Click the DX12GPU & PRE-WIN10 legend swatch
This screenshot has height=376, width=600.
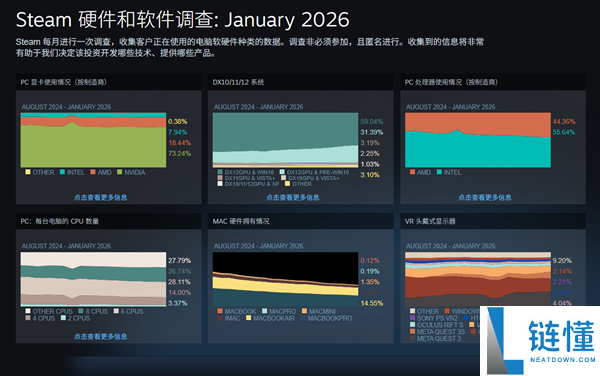pyautogui.click(x=282, y=173)
